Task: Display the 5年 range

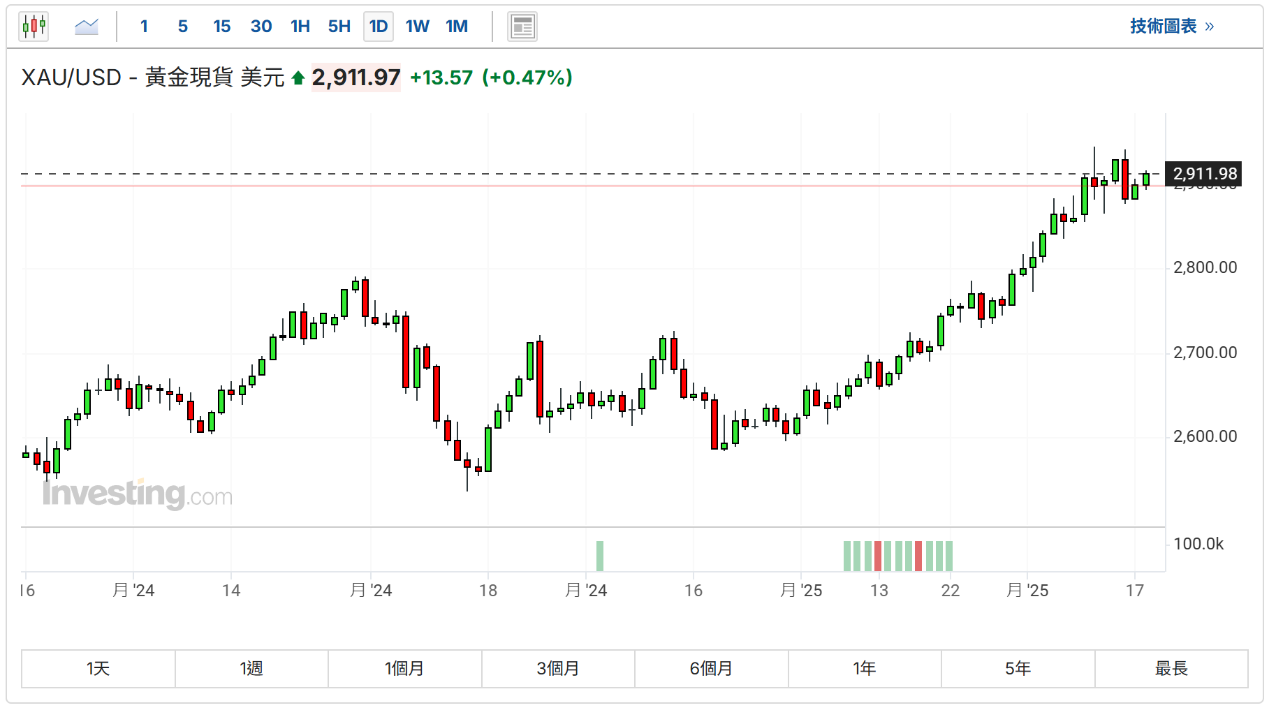Action: [1018, 669]
